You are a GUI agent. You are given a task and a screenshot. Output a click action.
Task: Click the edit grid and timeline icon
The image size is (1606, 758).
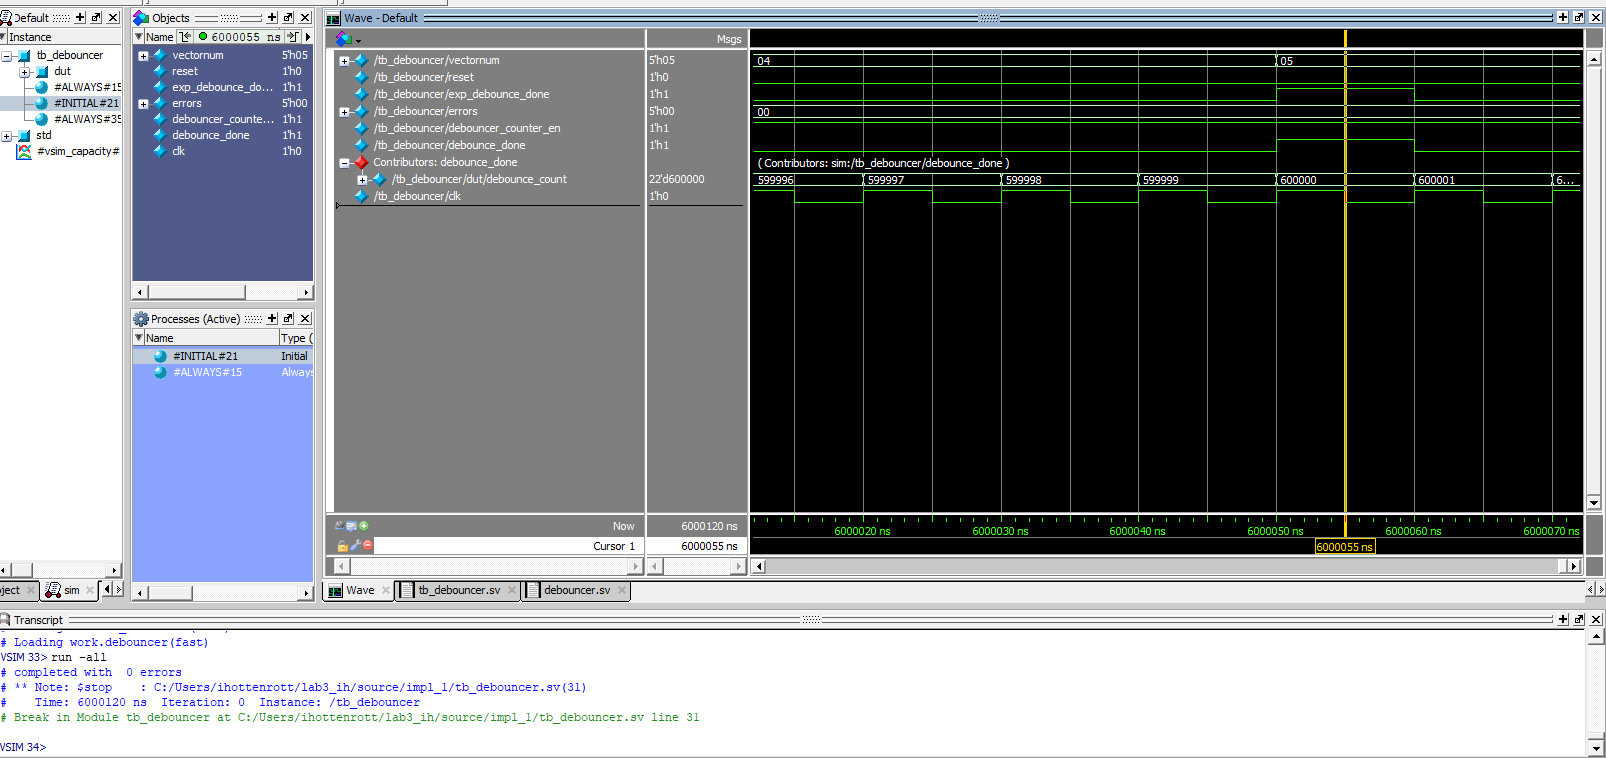(352, 526)
